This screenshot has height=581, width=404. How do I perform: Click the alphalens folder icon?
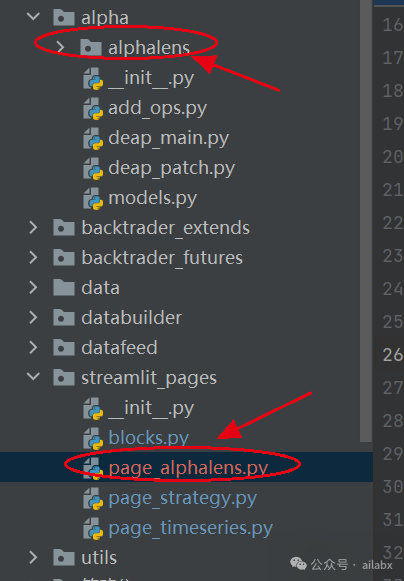91,47
